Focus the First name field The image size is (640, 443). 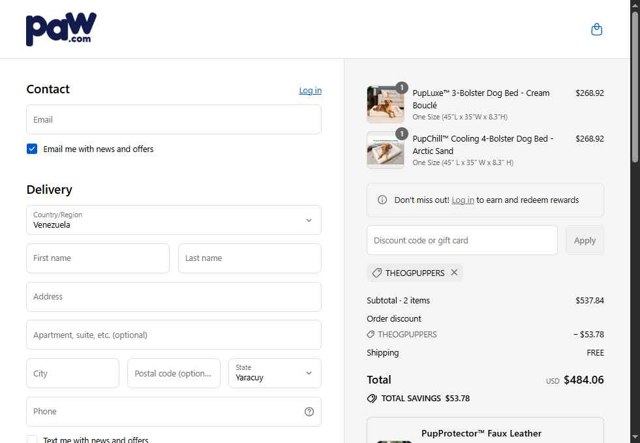98,258
